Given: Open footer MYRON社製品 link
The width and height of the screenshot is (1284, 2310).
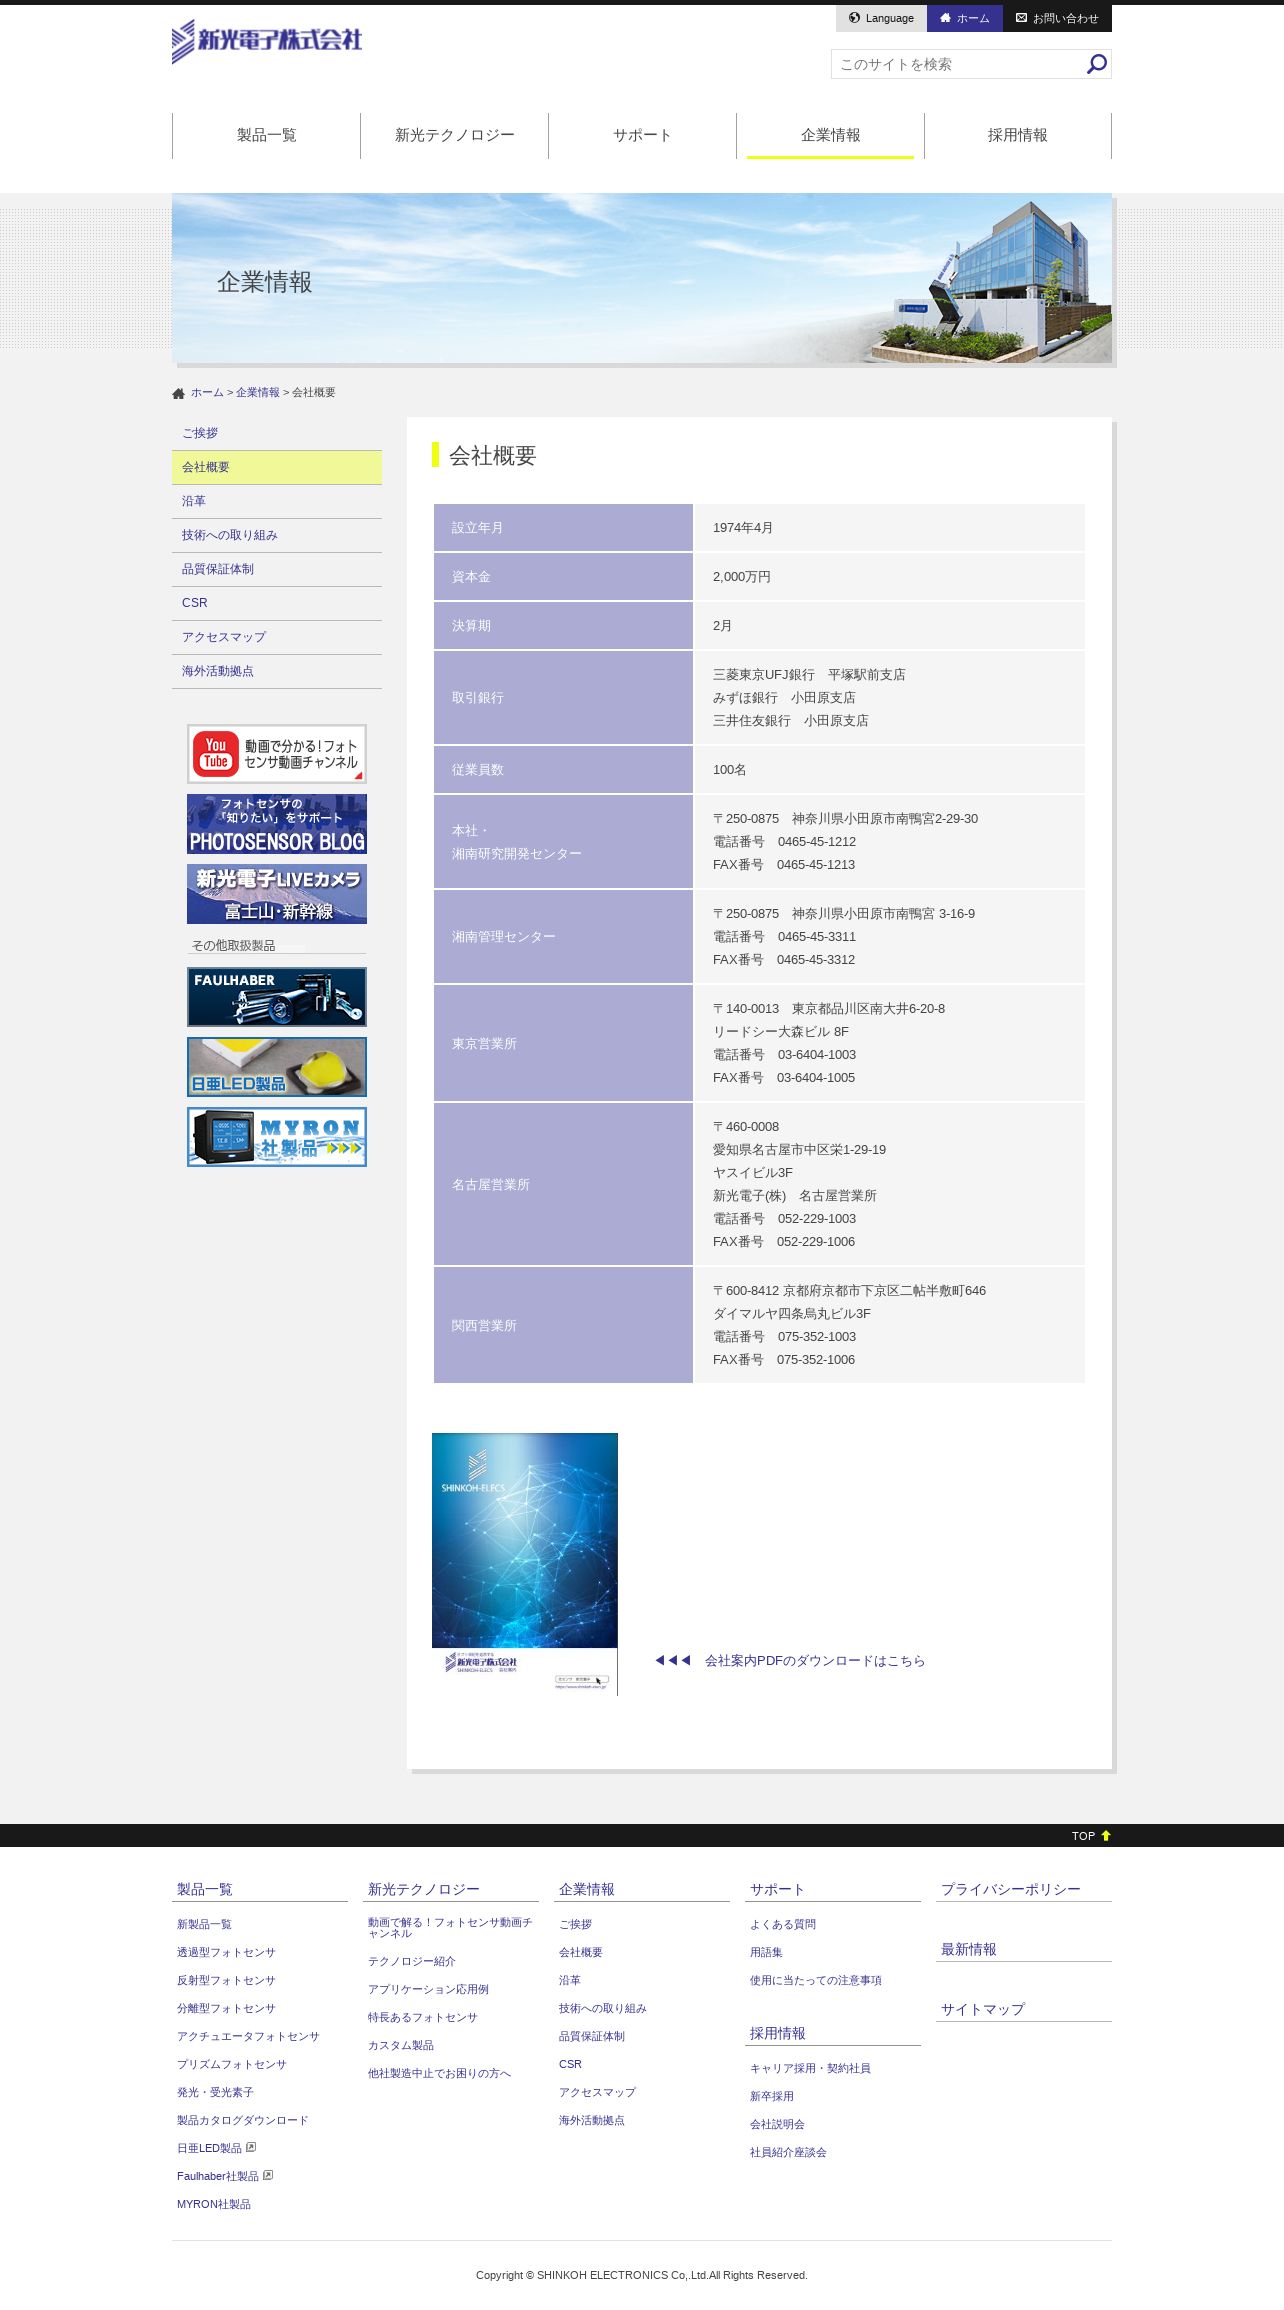Looking at the screenshot, I should pyautogui.click(x=214, y=2204).
